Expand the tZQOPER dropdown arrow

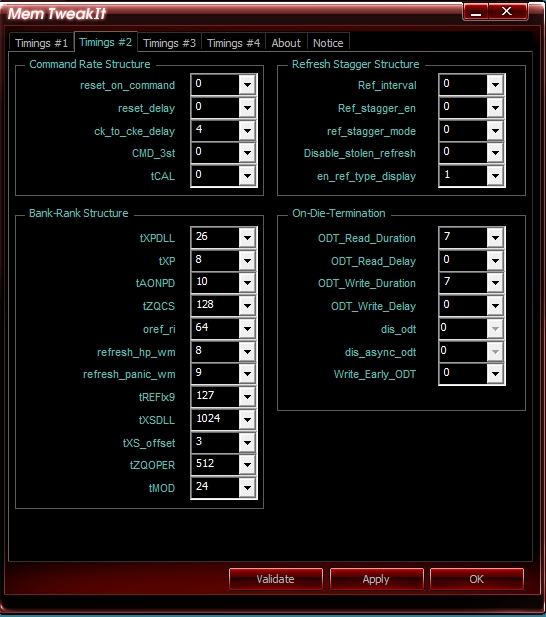click(x=247, y=465)
